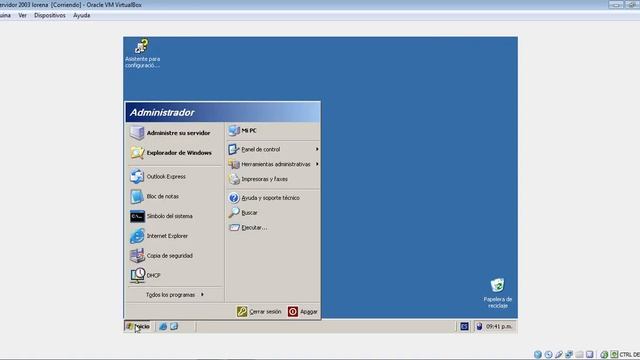Click VirtualBox optical disc status icon
Screen dimensions: 640x360
click(548, 355)
